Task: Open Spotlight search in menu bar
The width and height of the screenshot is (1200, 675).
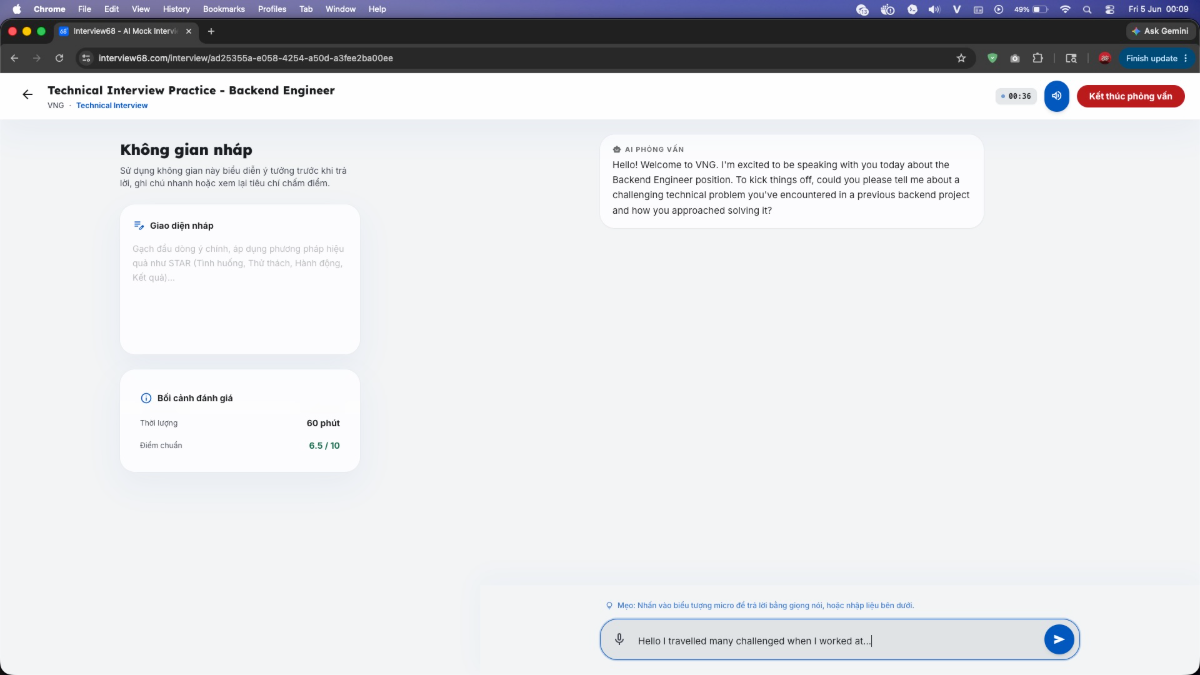Action: 1087,9
